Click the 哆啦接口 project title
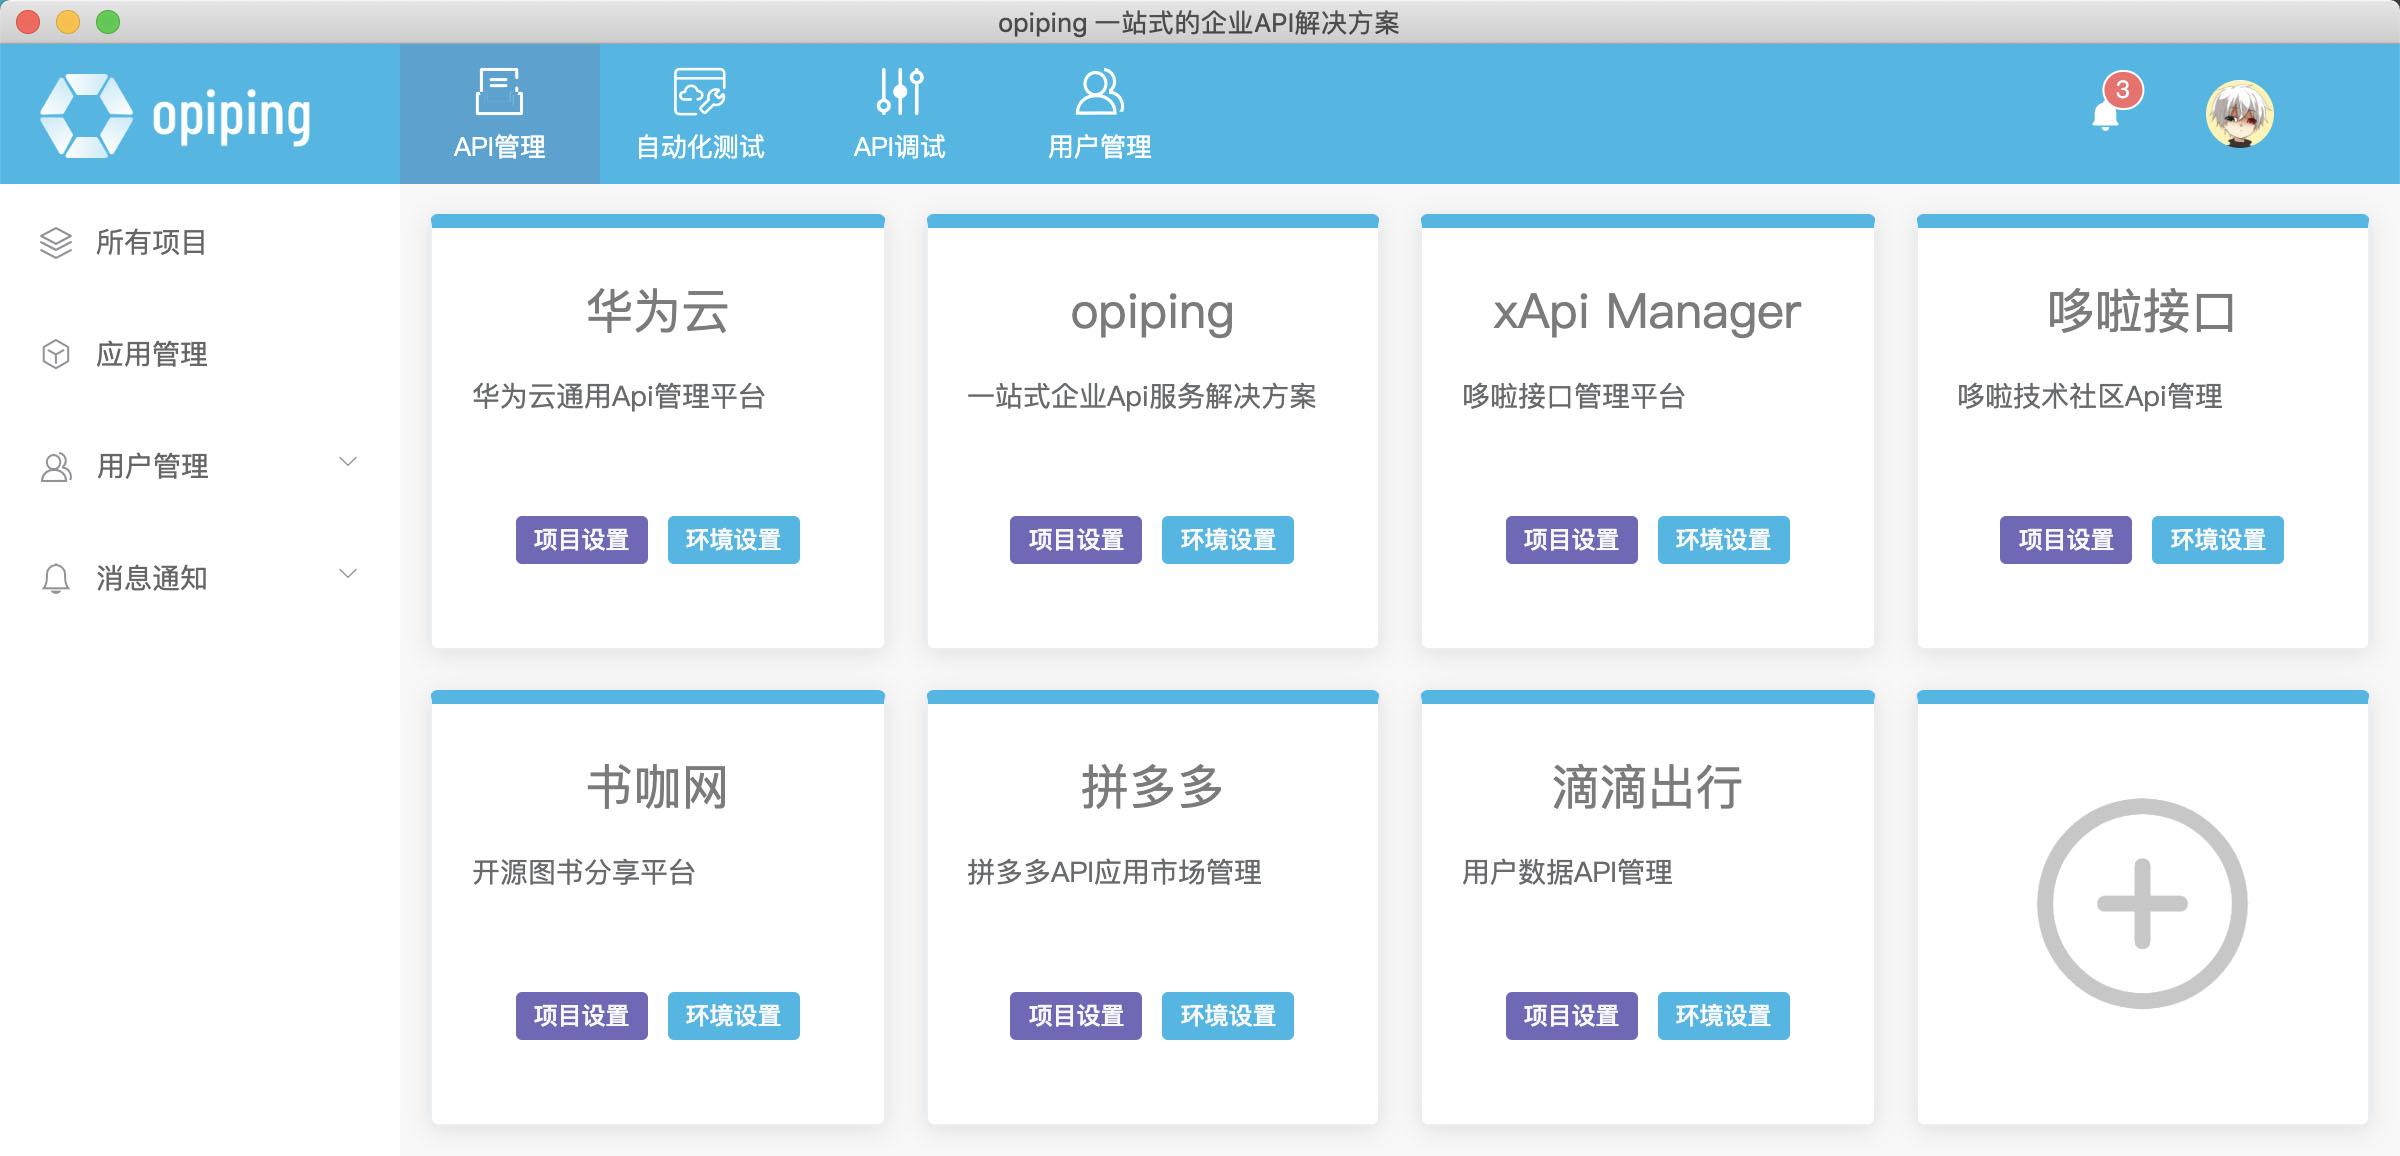The image size is (2400, 1156). (x=2141, y=311)
